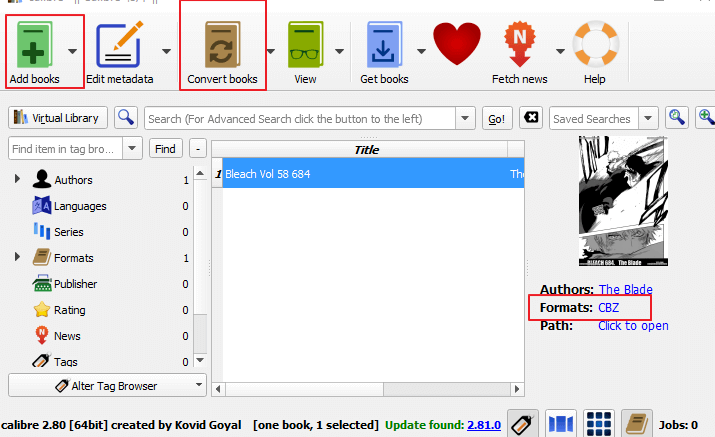This screenshot has height=437, width=715.
Task: Click the tag browser scroll down arrow
Action: [200, 360]
